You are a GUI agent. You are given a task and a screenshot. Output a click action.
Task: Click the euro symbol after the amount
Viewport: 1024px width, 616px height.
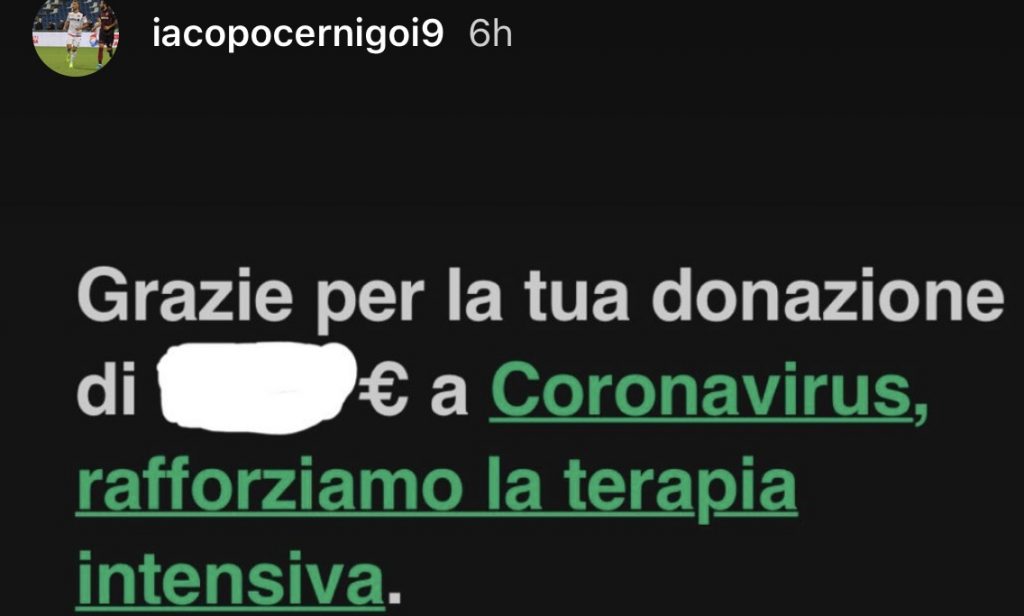384,393
